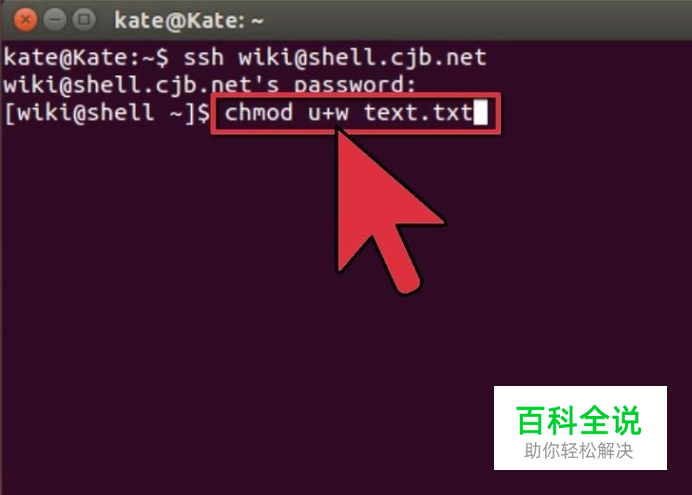Click the word ssh in the first line

203,58
